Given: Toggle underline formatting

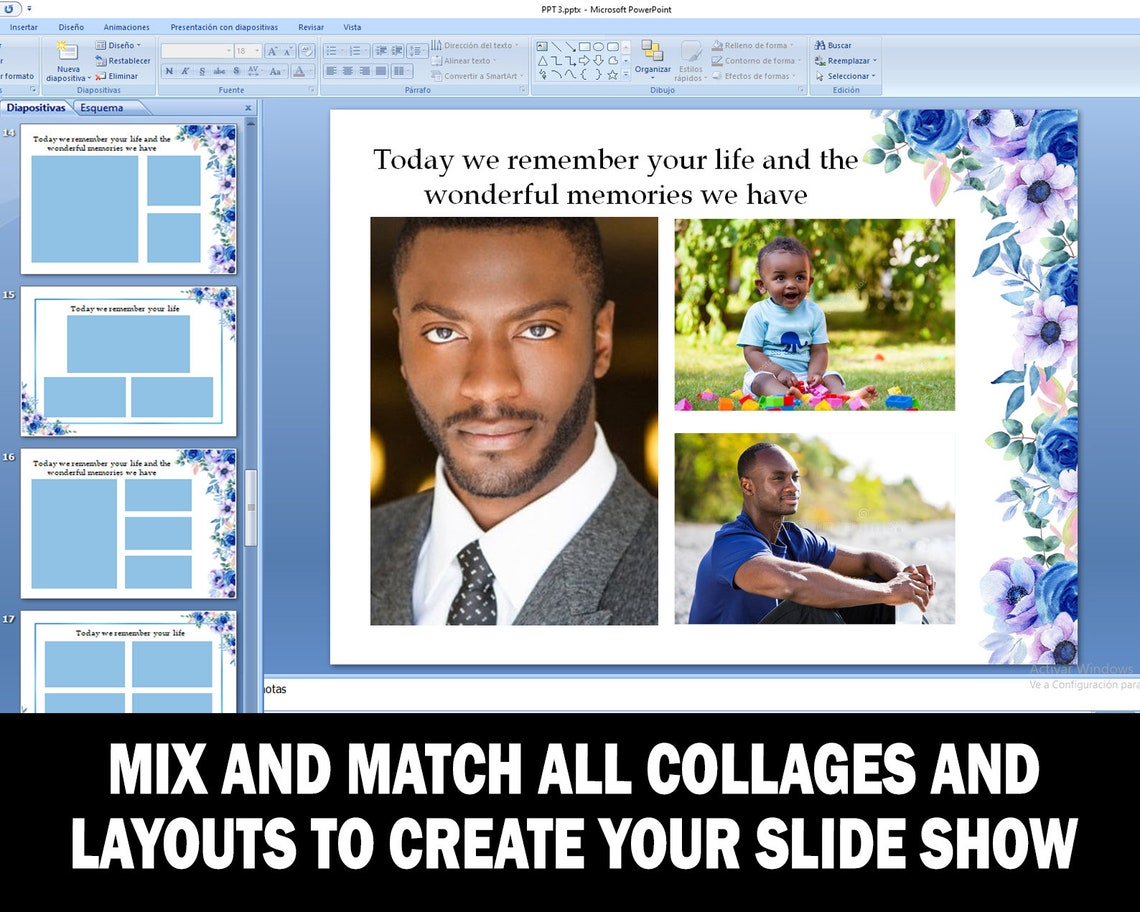Looking at the screenshot, I should (x=202, y=70).
